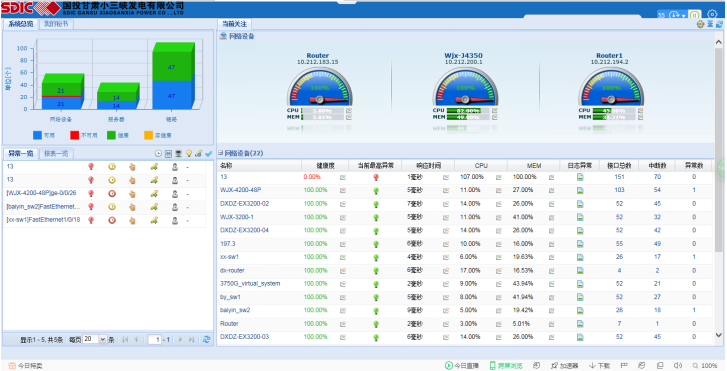The width and height of the screenshot is (727, 371).
Task: Open device link baiyin_sw2 in the table
Action: point(235,310)
